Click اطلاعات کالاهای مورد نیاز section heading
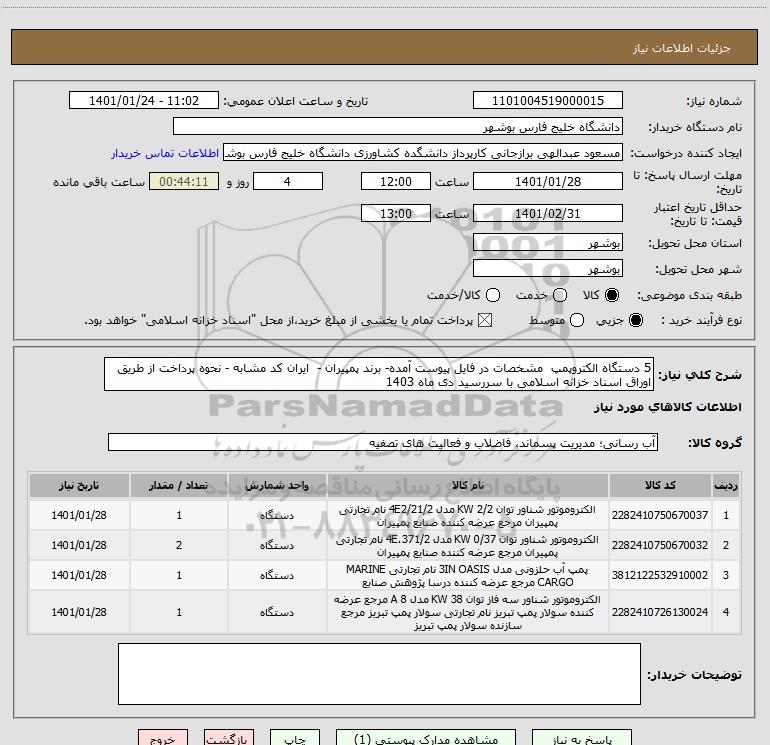This screenshot has height=745, width=770. click(x=668, y=407)
